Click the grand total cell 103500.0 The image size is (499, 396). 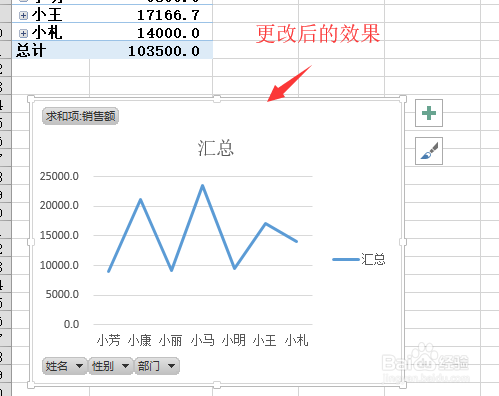coord(164,51)
